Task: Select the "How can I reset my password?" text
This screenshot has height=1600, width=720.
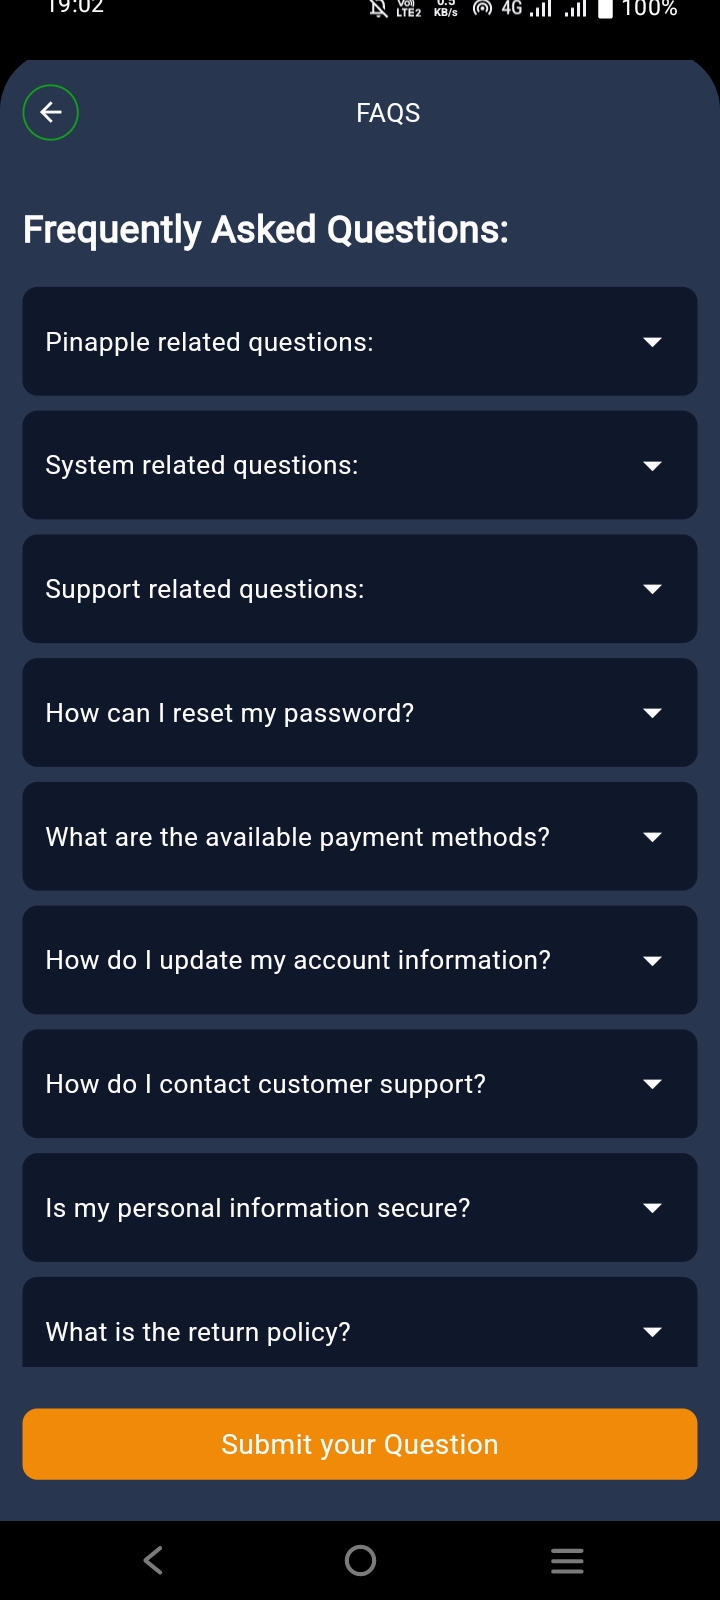Action: (229, 713)
